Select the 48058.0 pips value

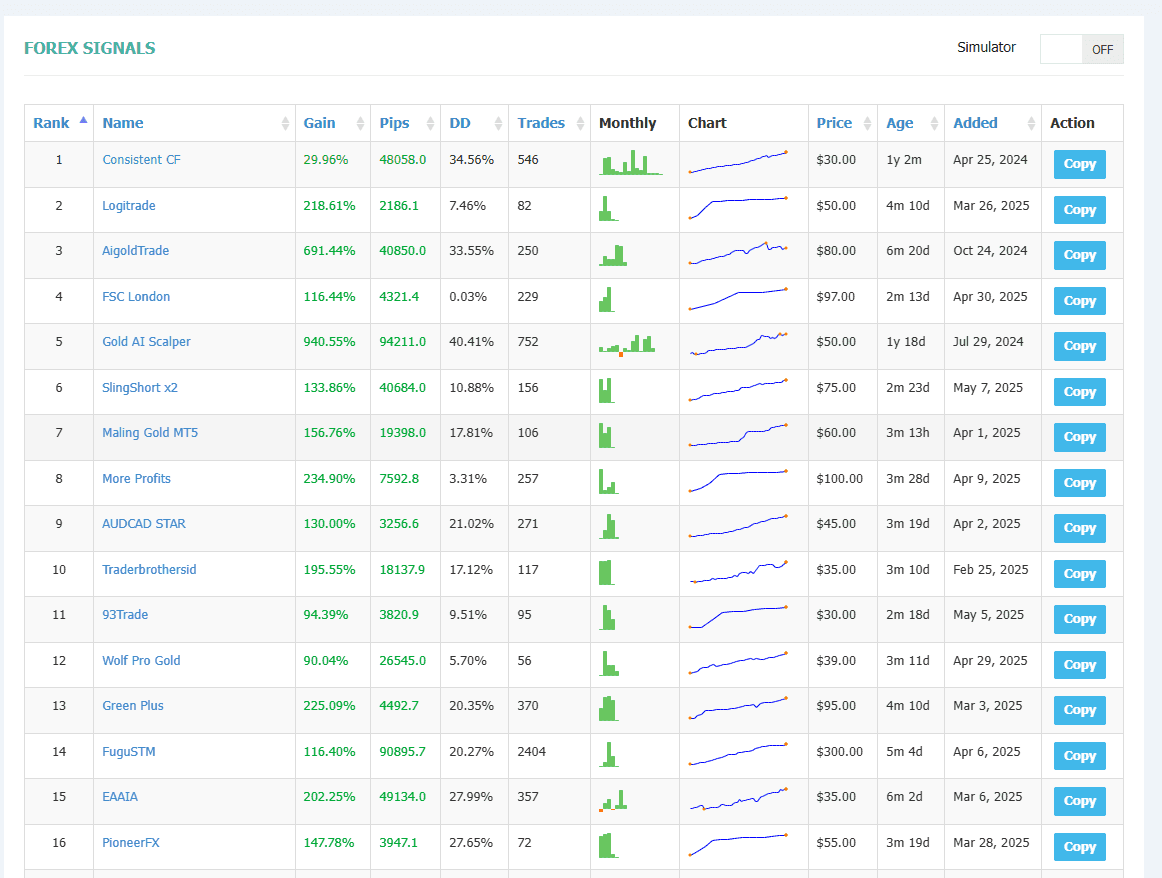(402, 160)
